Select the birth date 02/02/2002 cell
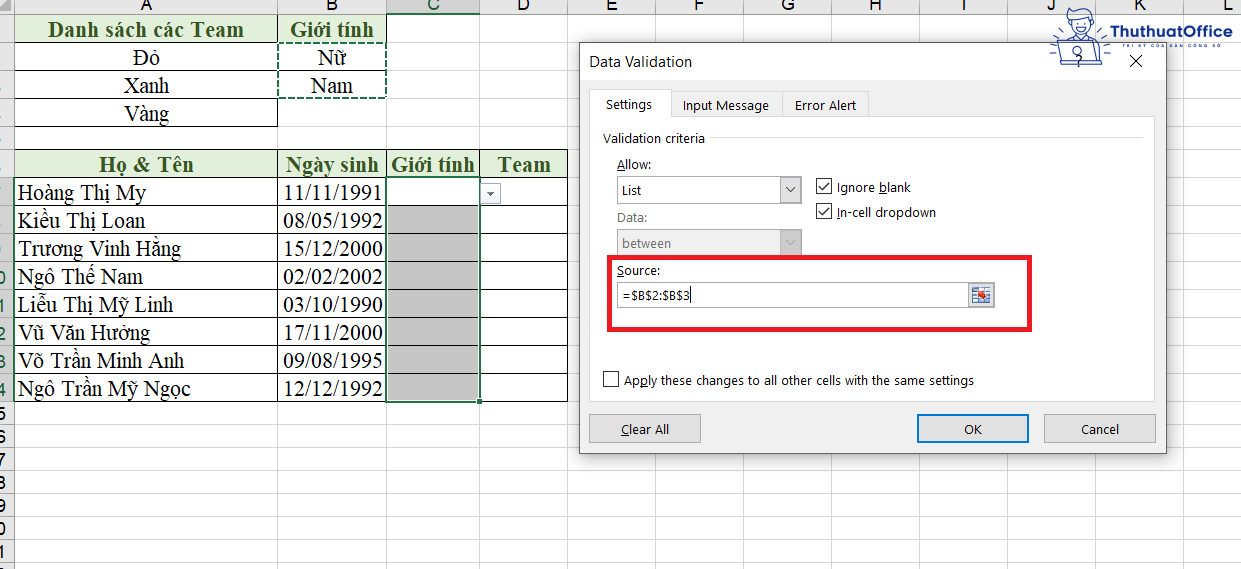 point(332,276)
